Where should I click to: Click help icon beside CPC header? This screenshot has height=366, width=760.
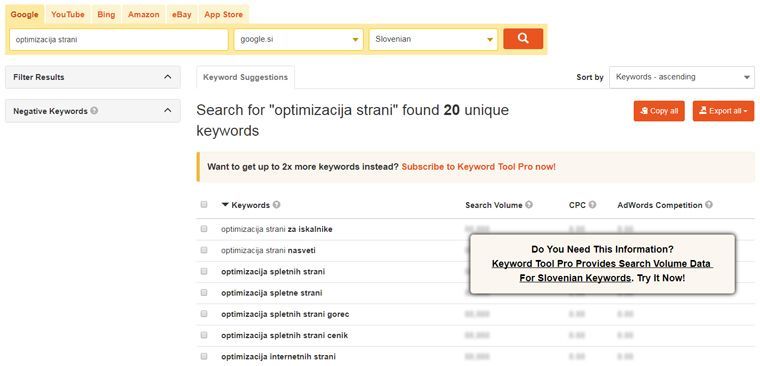(592, 205)
